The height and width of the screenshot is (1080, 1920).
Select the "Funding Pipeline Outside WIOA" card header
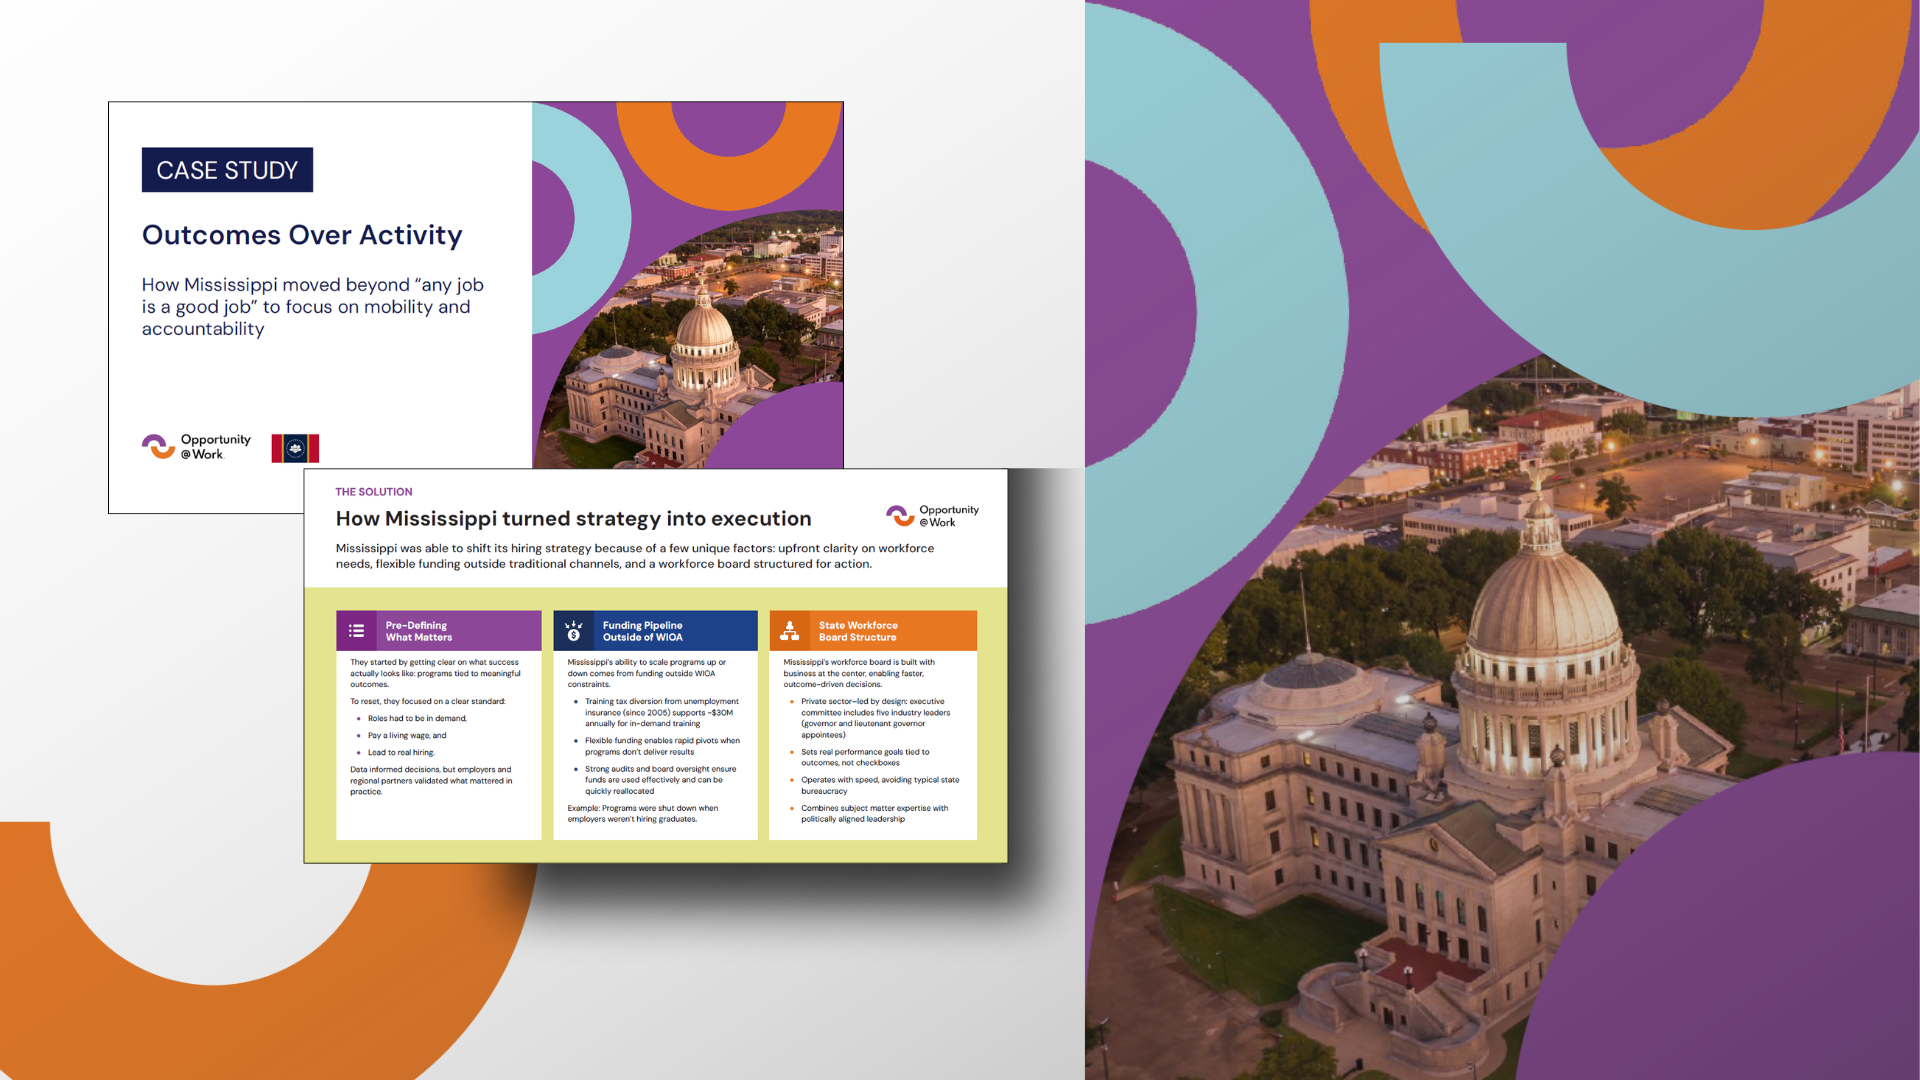click(656, 631)
